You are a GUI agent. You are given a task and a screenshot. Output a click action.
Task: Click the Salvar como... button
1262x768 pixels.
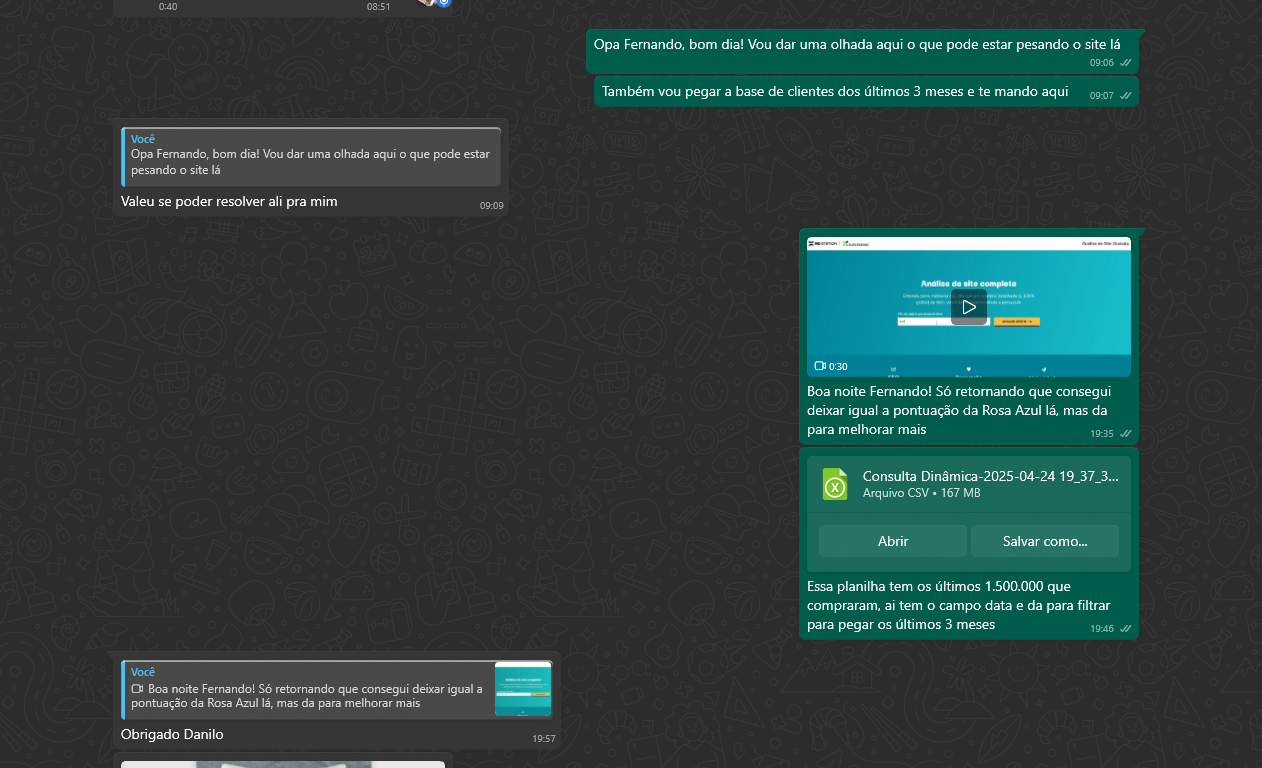coord(1045,541)
